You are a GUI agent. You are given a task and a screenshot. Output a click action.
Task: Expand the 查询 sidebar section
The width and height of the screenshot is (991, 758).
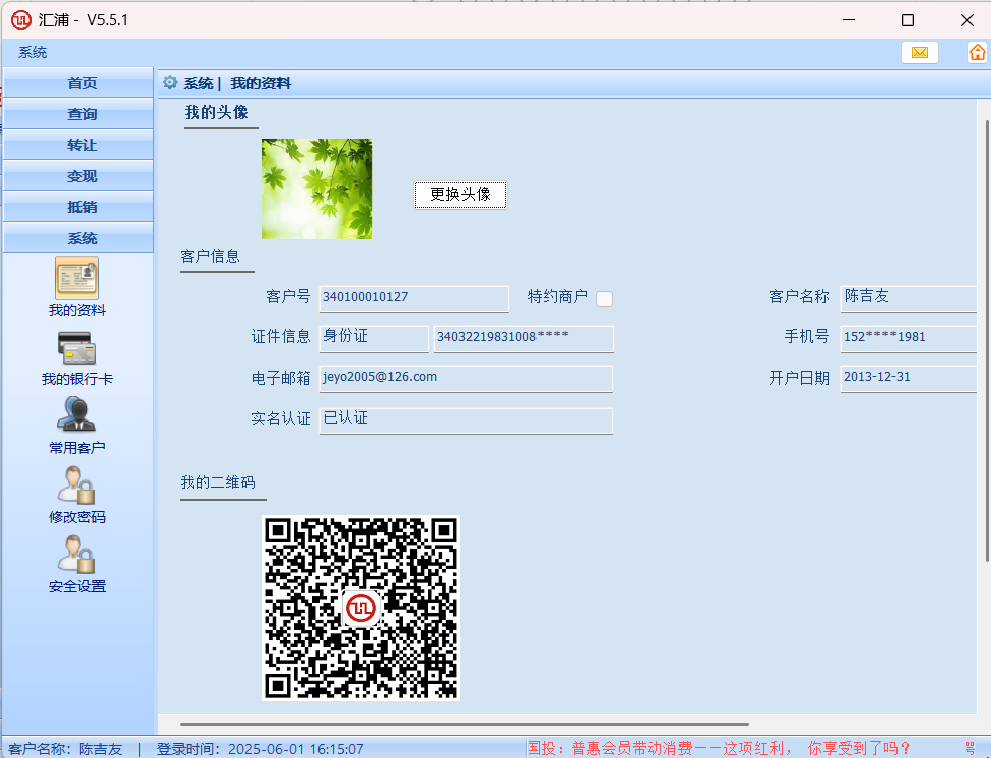(78, 115)
